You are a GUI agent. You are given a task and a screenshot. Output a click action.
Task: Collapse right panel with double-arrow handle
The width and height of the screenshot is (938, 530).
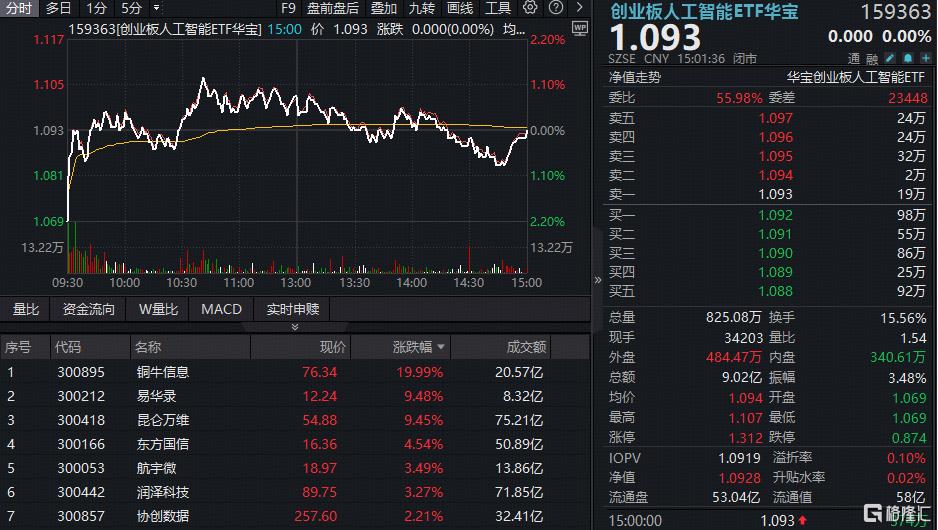point(597,280)
